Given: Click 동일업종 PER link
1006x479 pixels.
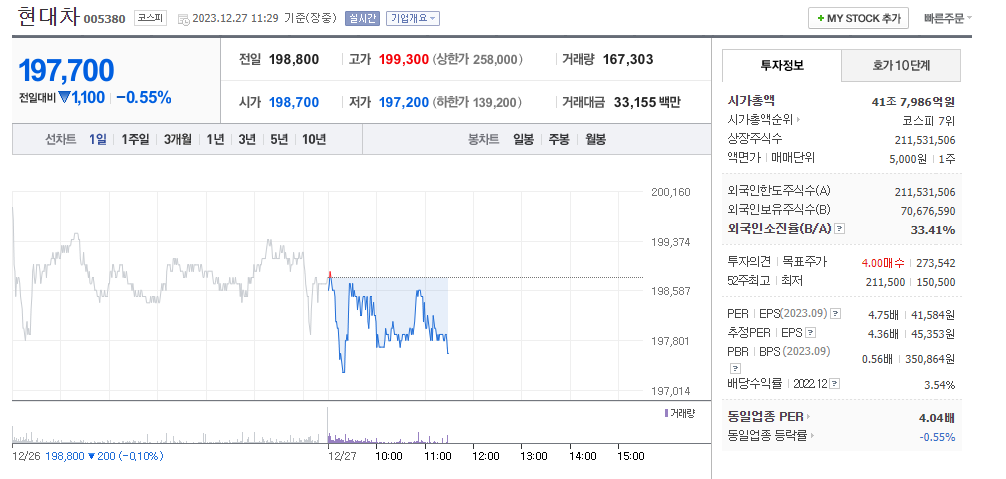Looking at the screenshot, I should point(766,417).
